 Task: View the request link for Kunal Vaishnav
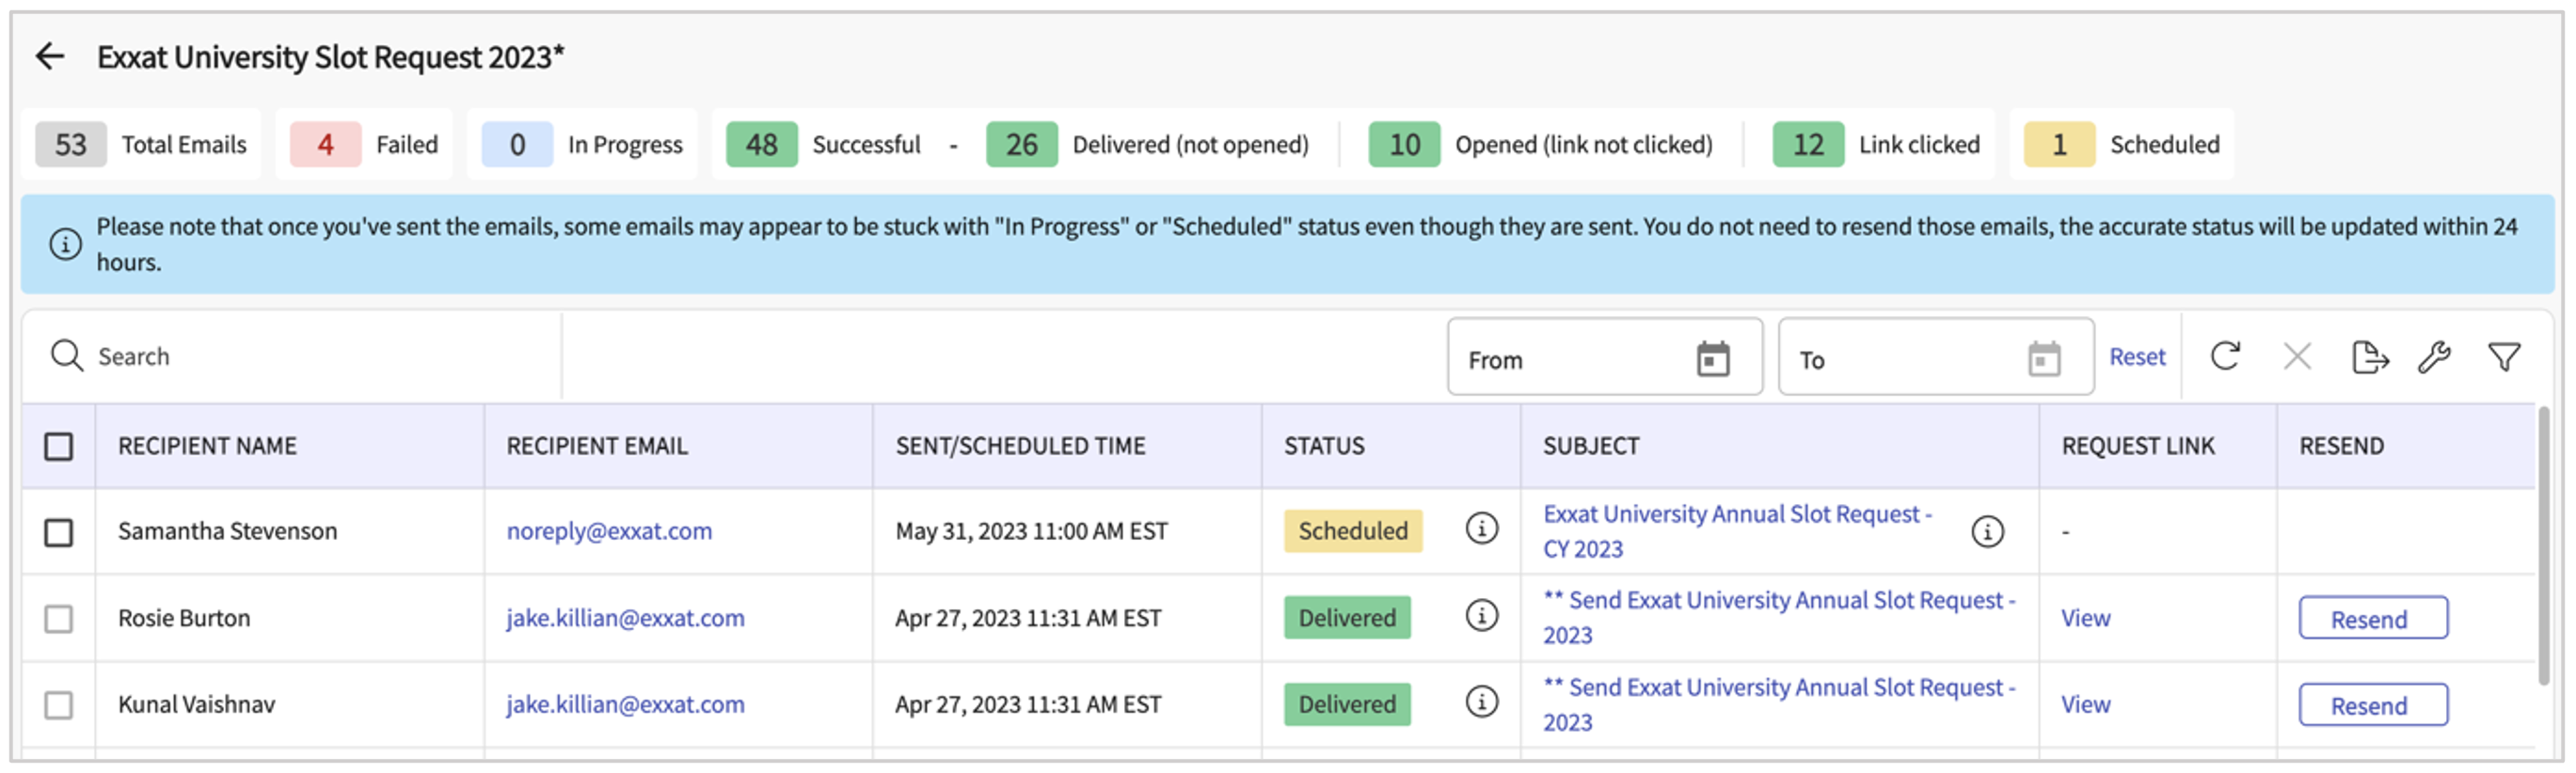[2086, 705]
